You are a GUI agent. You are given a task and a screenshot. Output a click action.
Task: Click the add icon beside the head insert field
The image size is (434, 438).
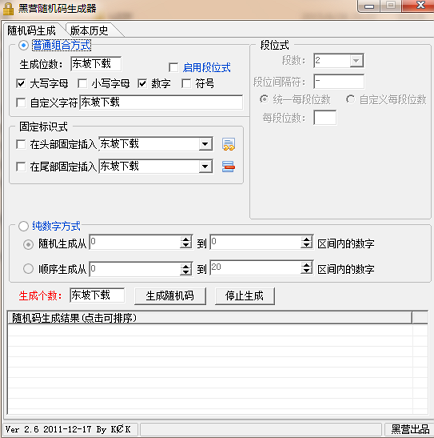tap(228, 144)
